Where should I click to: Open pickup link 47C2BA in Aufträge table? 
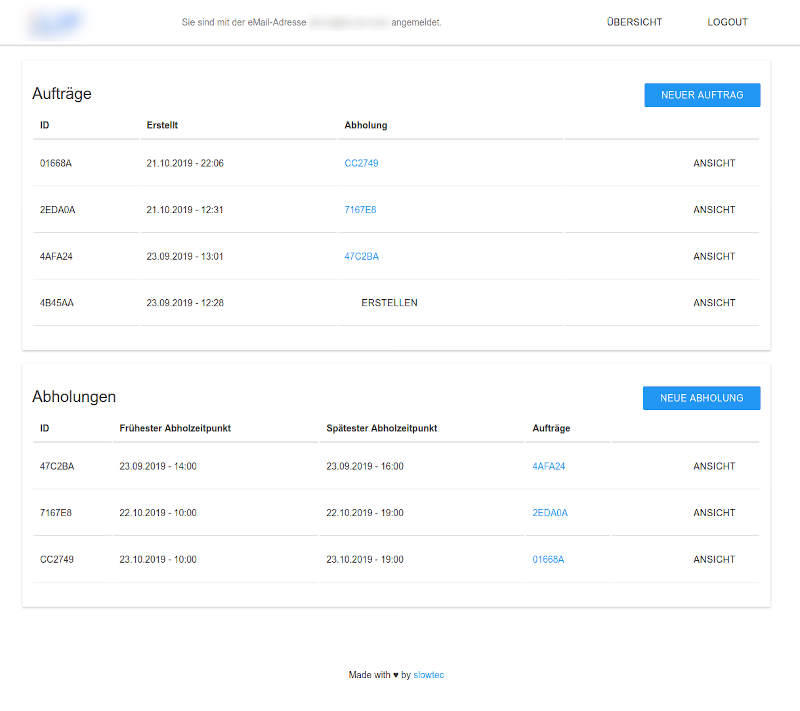tap(361, 256)
